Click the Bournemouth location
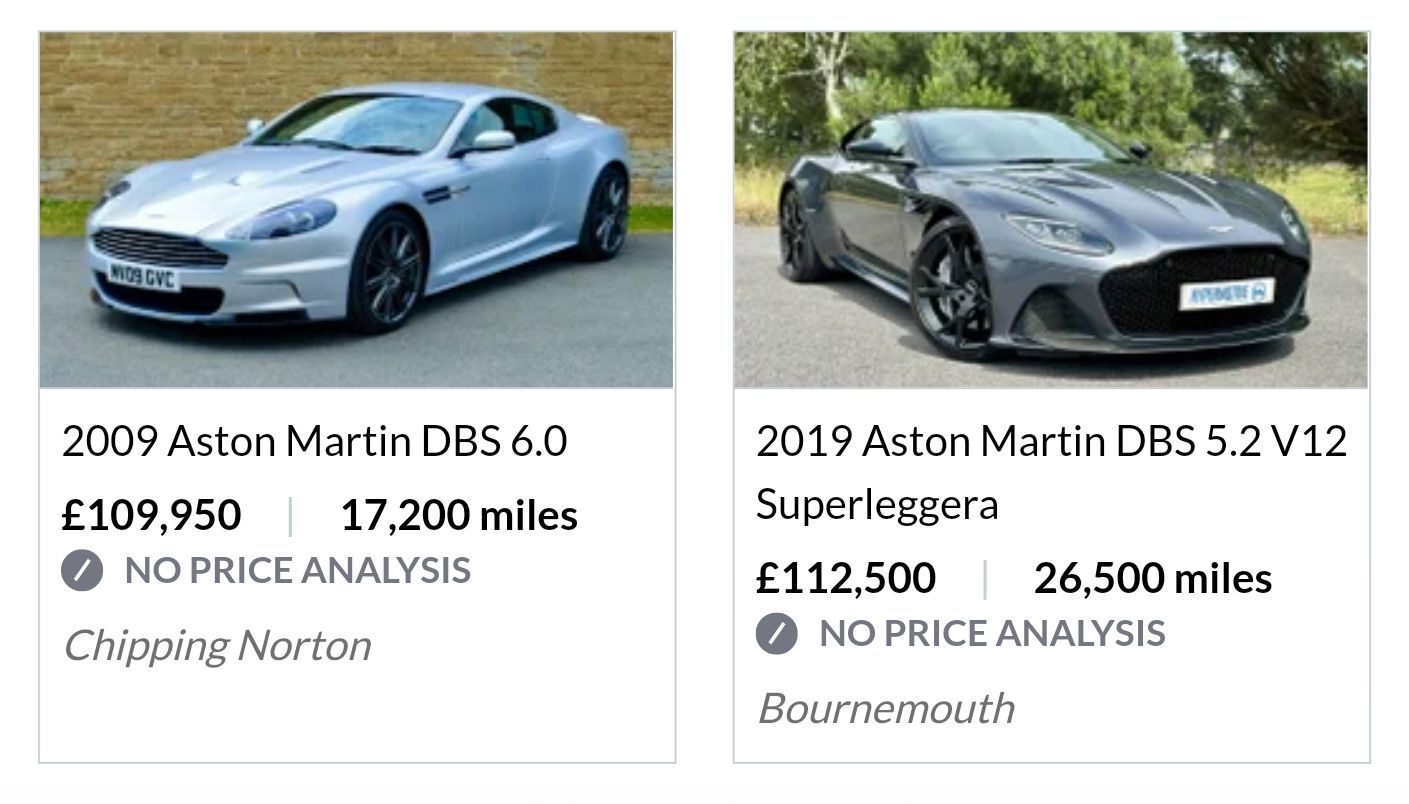This screenshot has width=1409, height=804. (886, 709)
